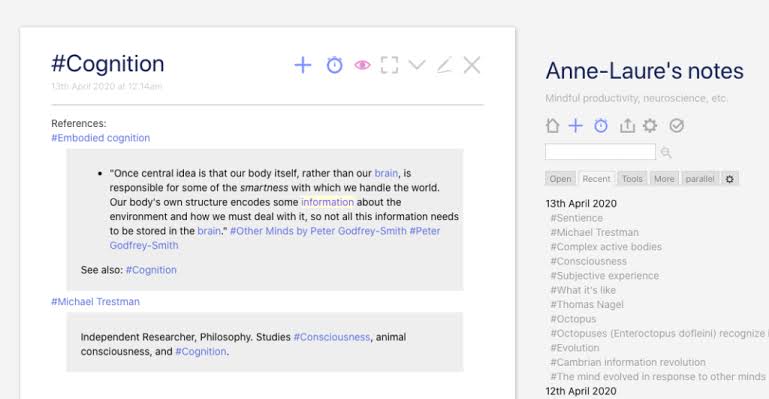Follow #Cognition link in Trestman description
Image resolution: width=769 pixels, height=399 pixels.
click(x=201, y=352)
